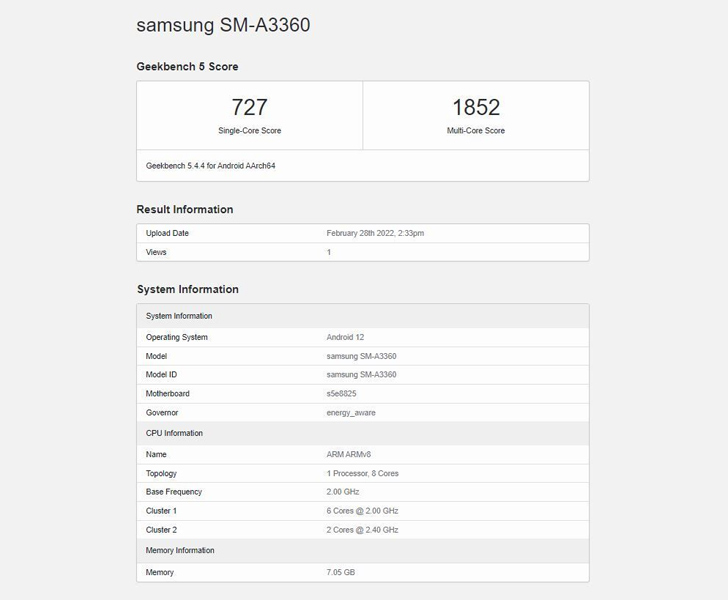Select the base frequency value '2.00 GHz'
Viewport: 728px width, 600px height.
point(343,492)
